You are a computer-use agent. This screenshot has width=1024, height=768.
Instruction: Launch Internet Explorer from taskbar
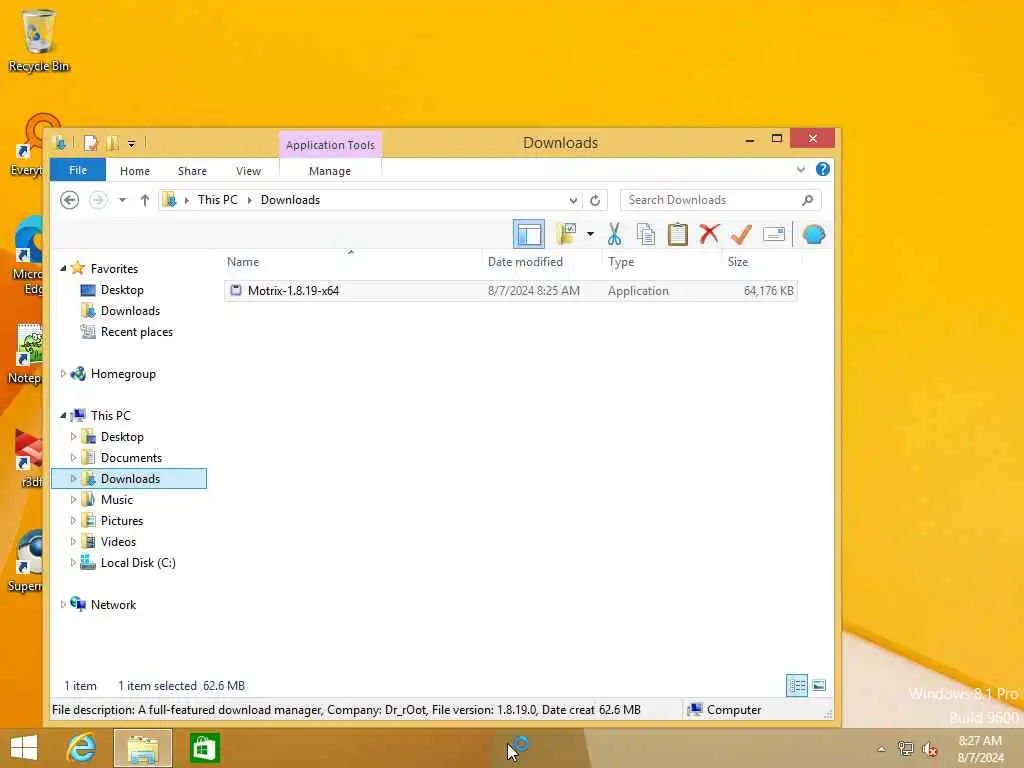(82, 748)
